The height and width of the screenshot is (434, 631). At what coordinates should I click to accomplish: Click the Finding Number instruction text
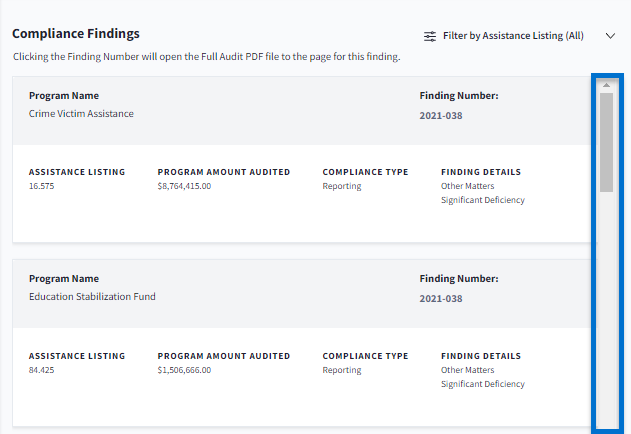pyautogui.click(x=206, y=57)
